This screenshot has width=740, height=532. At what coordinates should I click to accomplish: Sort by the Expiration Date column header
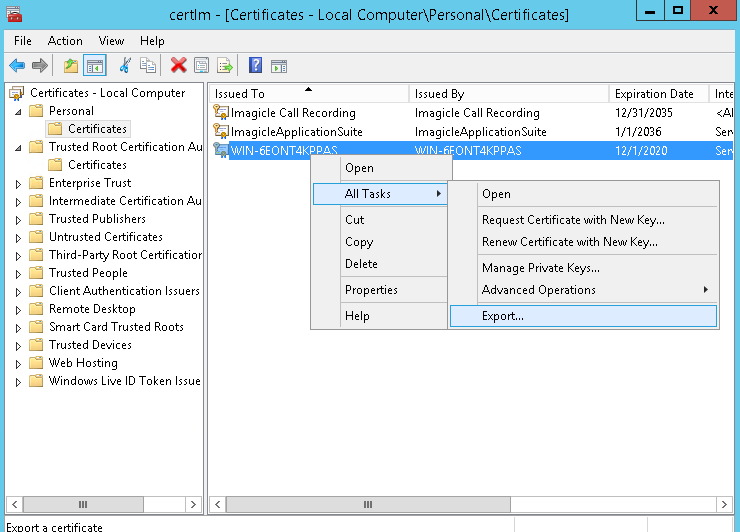tap(654, 94)
